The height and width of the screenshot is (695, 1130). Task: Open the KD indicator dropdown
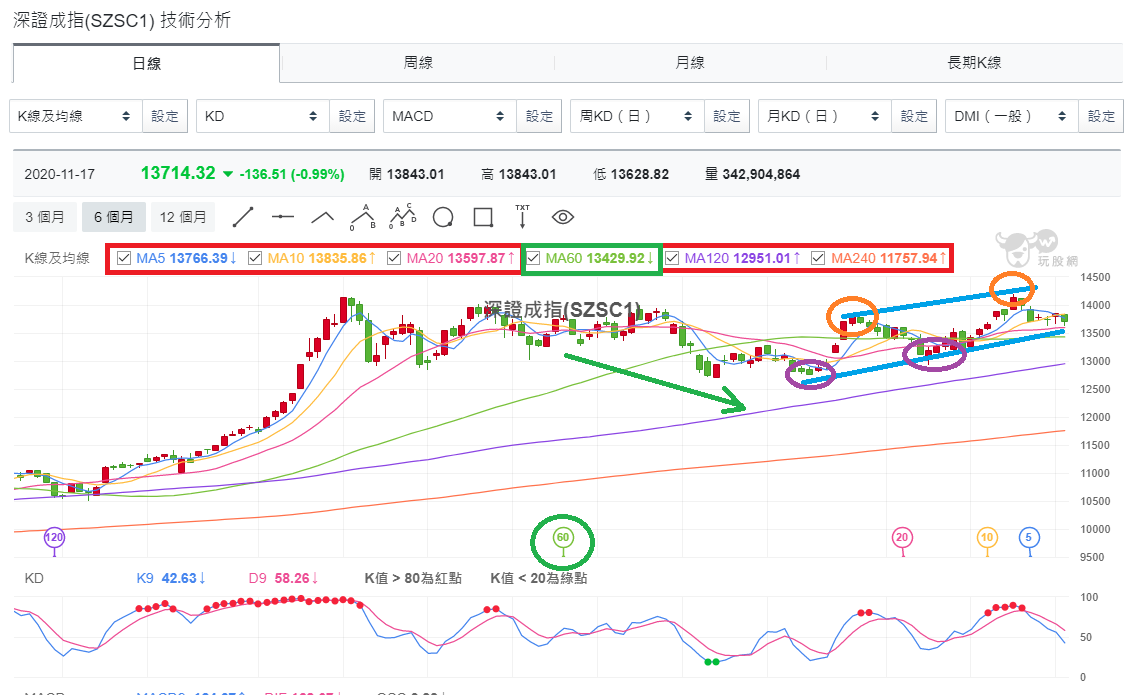(x=263, y=116)
